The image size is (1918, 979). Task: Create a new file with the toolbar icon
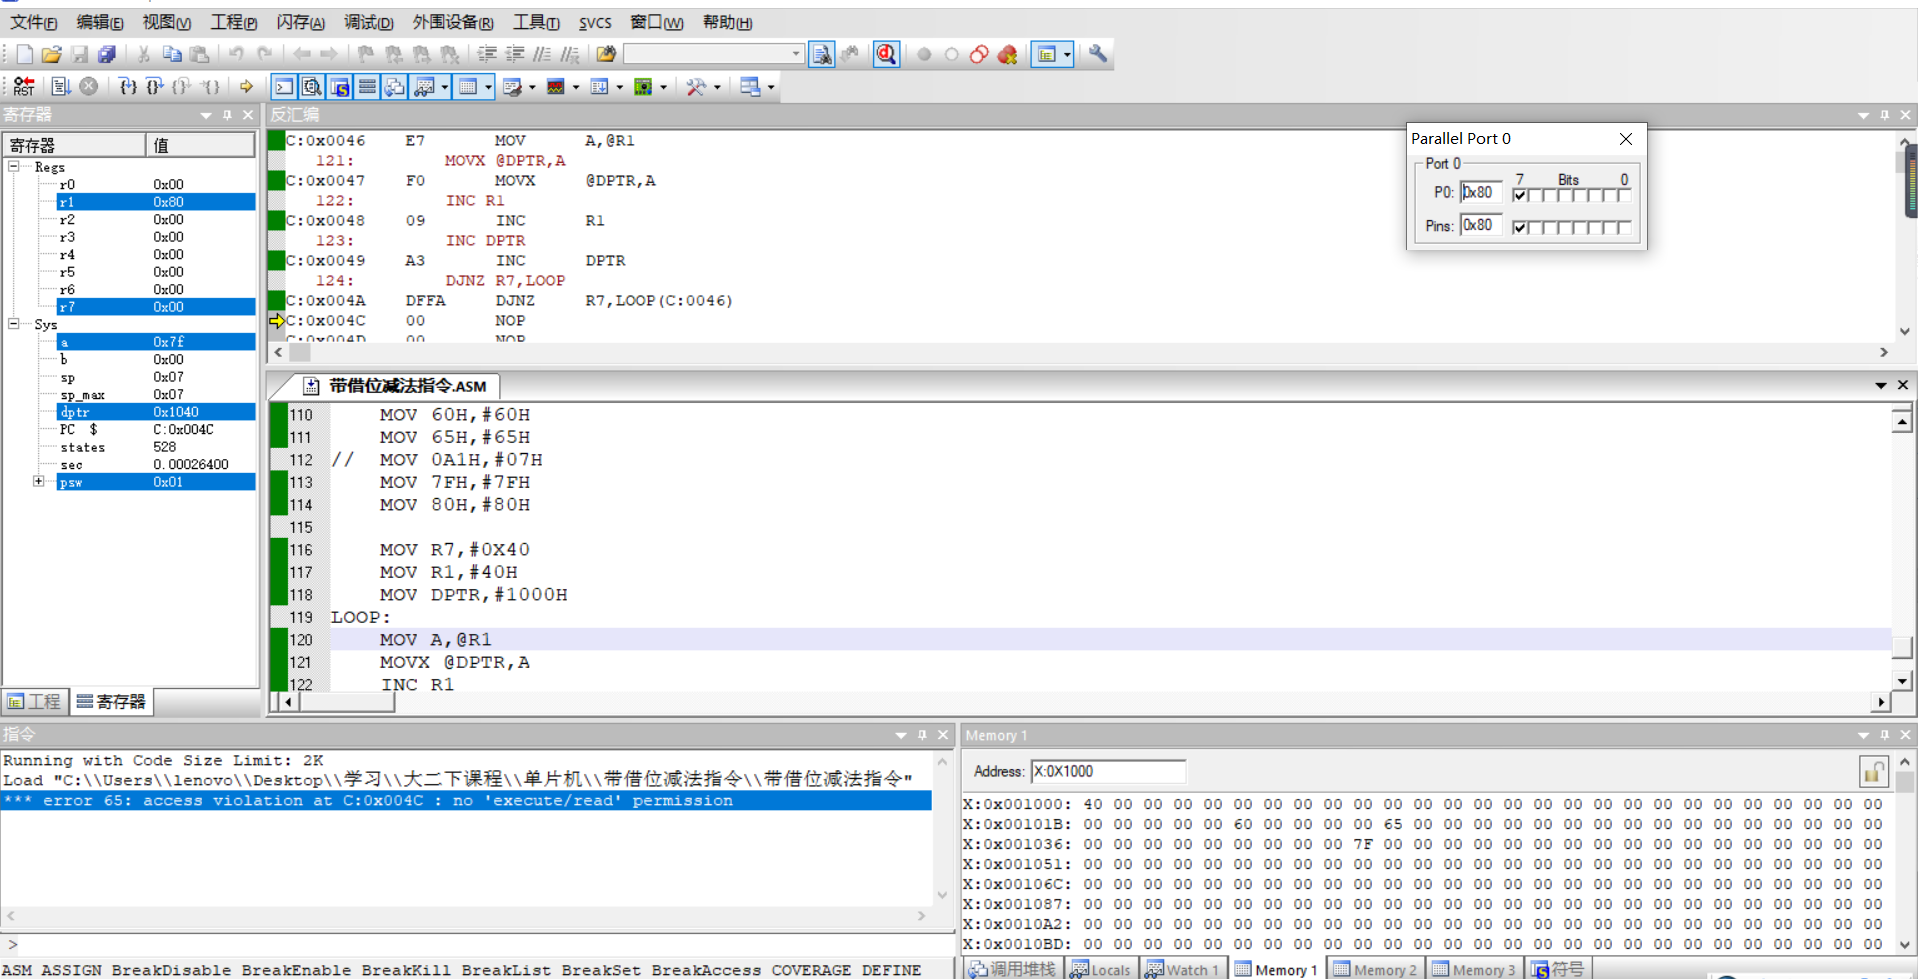tap(24, 55)
